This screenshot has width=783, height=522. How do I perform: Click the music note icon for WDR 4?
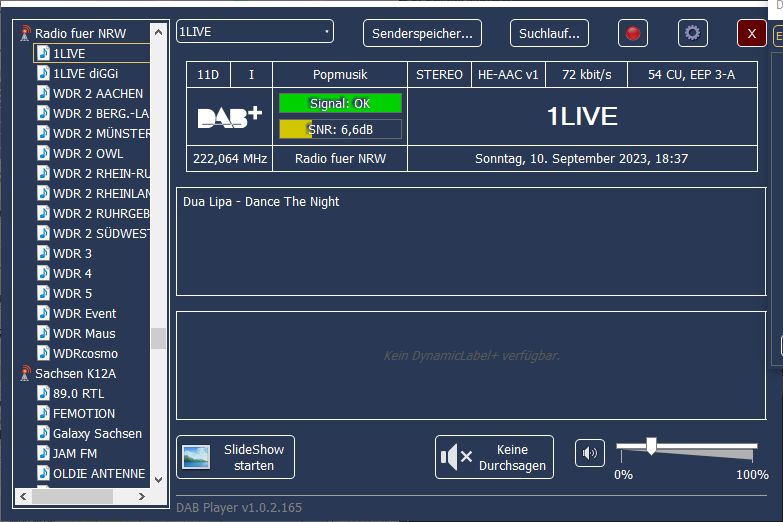click(x=44, y=273)
